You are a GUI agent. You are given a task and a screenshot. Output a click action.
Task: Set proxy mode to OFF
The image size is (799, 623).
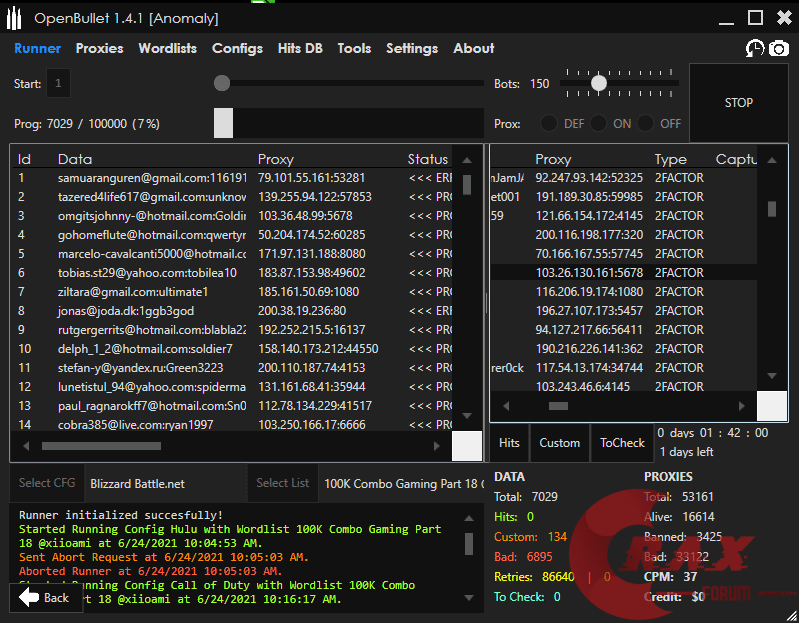(646, 123)
